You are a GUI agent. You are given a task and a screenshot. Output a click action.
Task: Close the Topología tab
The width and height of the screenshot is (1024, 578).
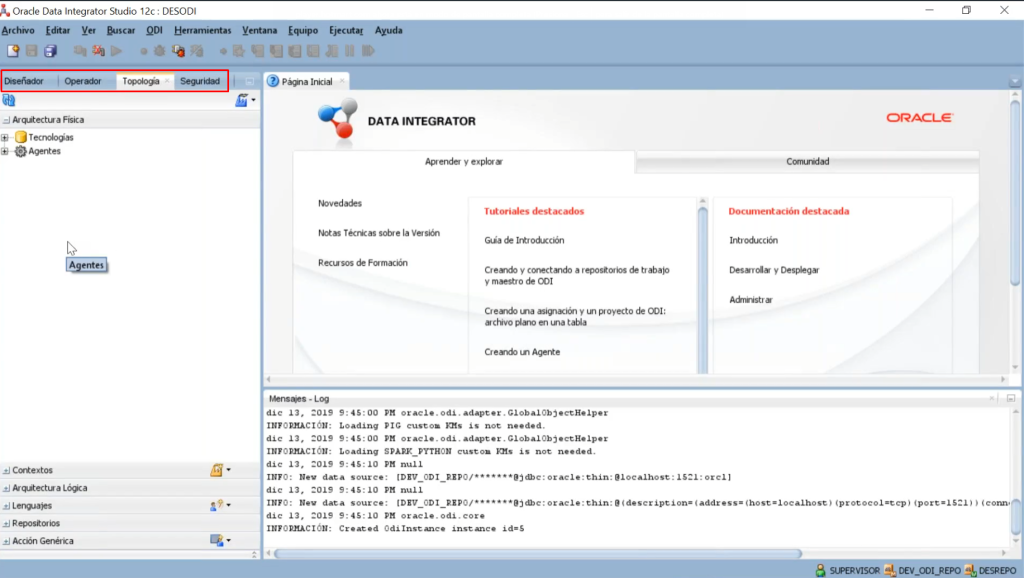[x=167, y=81]
